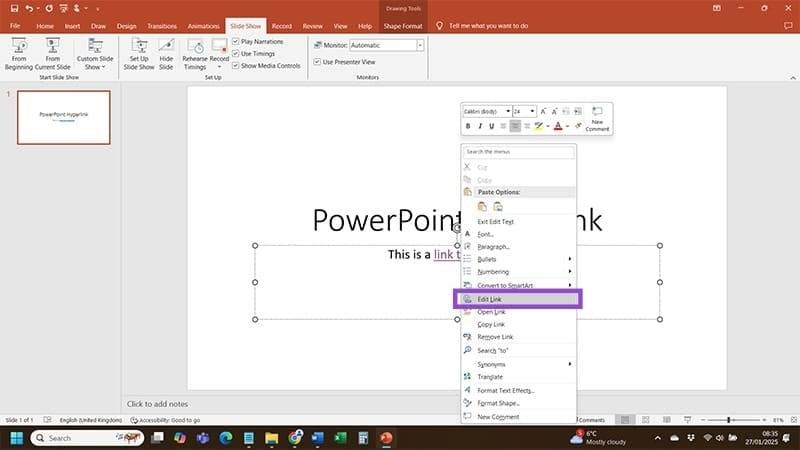Open File Explorer from taskbar
The height and width of the screenshot is (450, 800).
pos(271,438)
